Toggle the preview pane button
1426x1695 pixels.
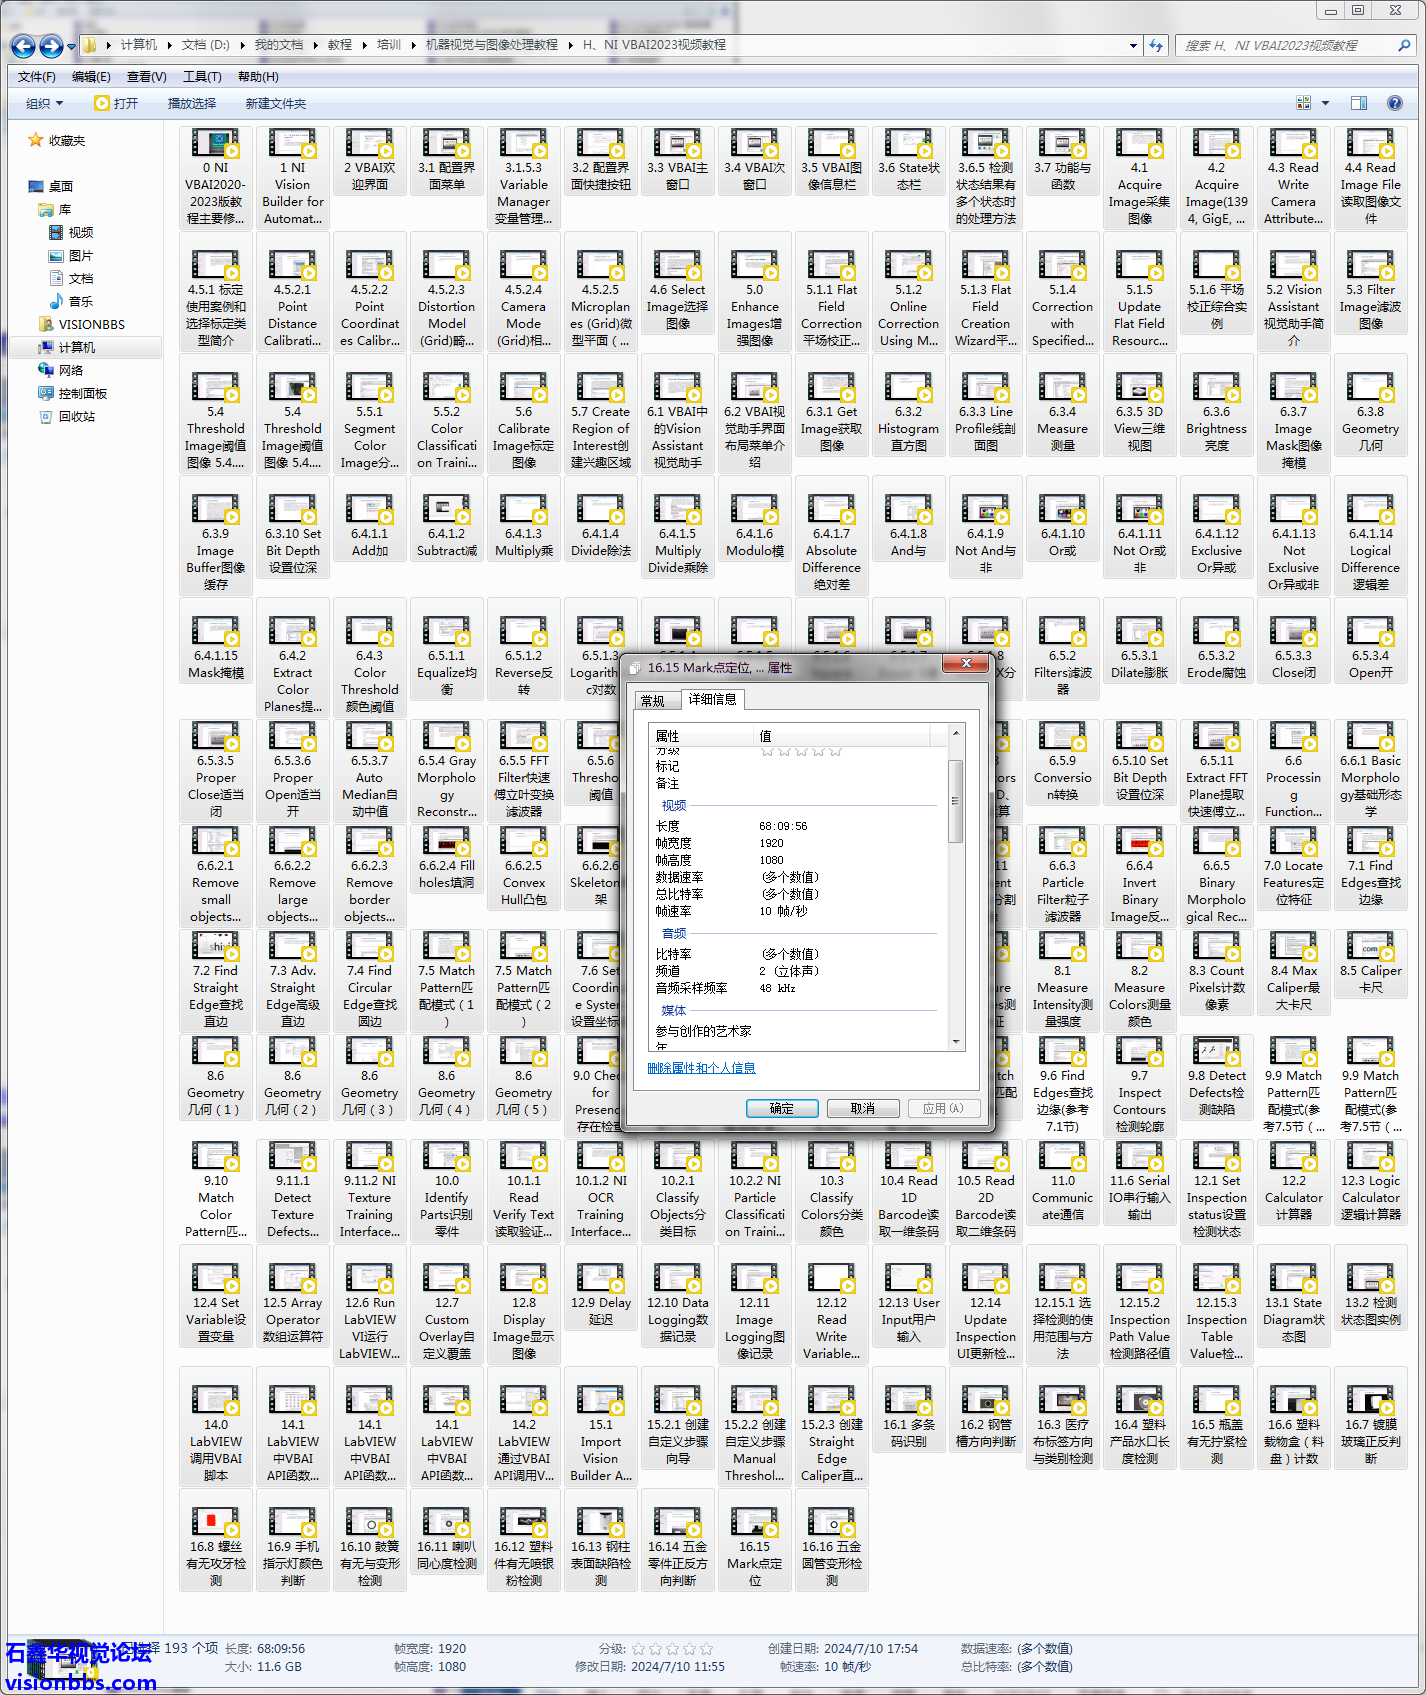tap(1358, 103)
